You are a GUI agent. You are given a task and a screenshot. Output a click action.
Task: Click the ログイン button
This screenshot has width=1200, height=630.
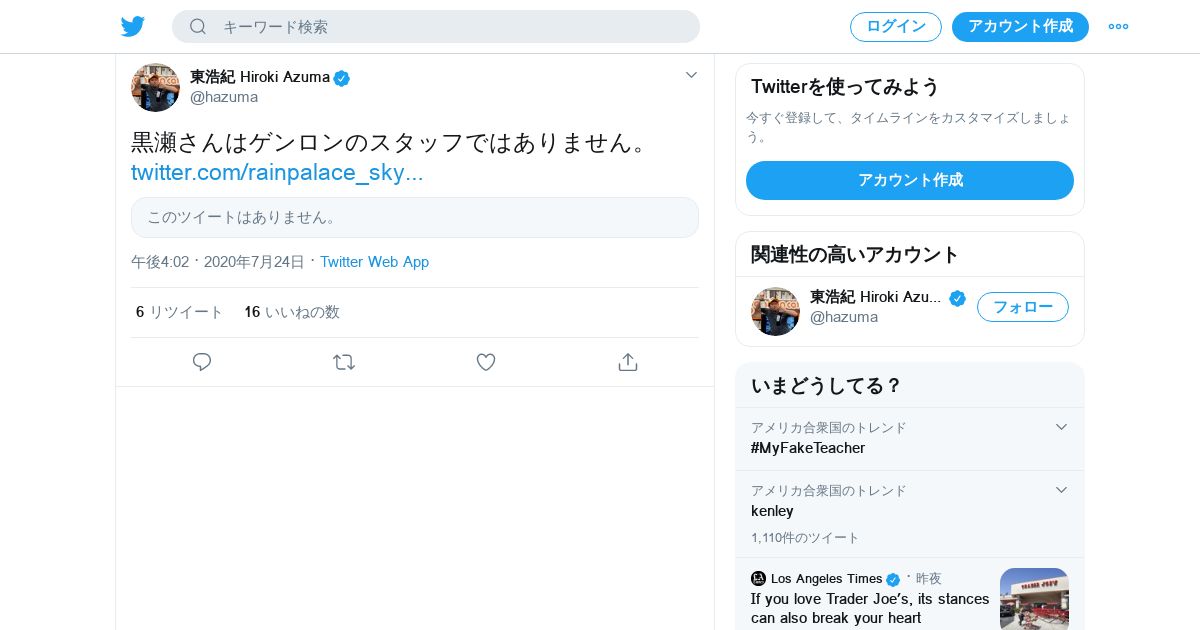click(895, 27)
